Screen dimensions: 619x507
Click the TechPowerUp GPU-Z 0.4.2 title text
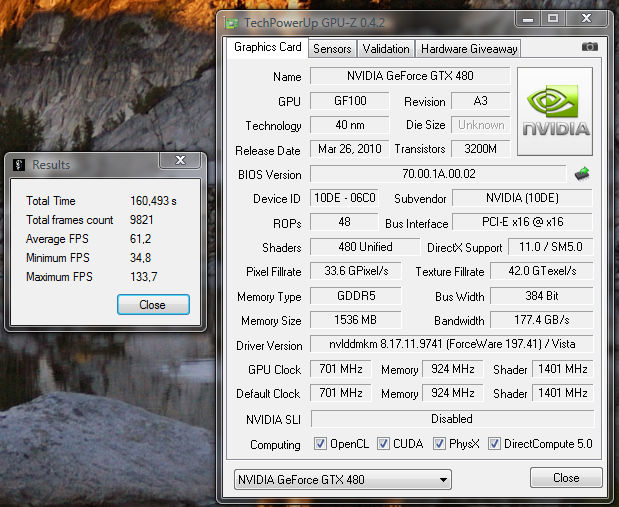point(314,23)
